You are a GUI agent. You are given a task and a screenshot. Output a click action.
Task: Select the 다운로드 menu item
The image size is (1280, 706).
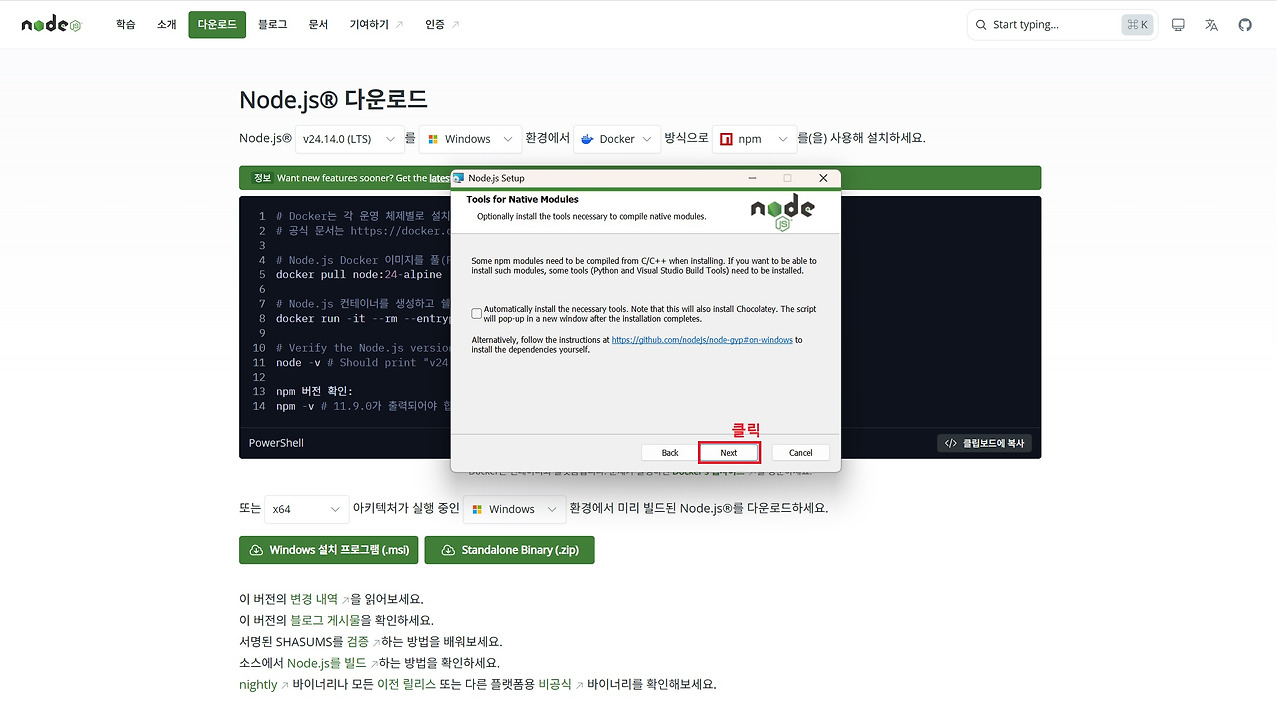pos(217,24)
